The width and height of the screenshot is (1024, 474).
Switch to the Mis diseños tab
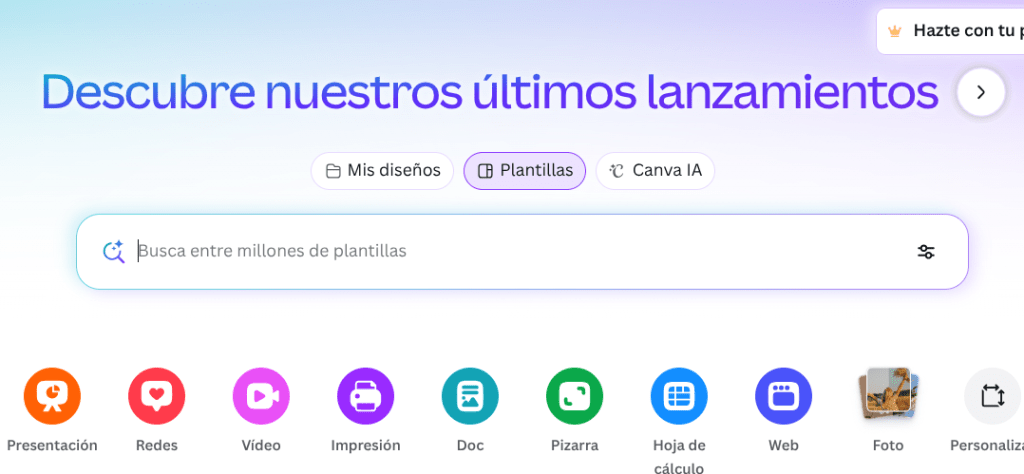pyautogui.click(x=382, y=171)
